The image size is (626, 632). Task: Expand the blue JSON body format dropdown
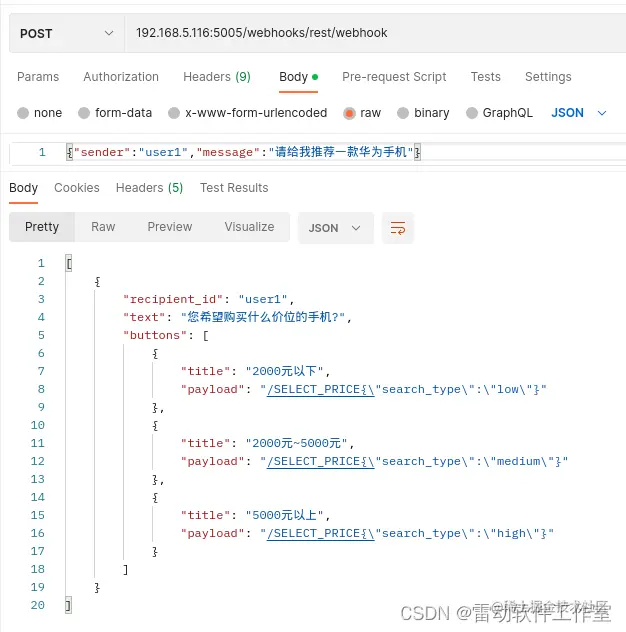[578, 113]
